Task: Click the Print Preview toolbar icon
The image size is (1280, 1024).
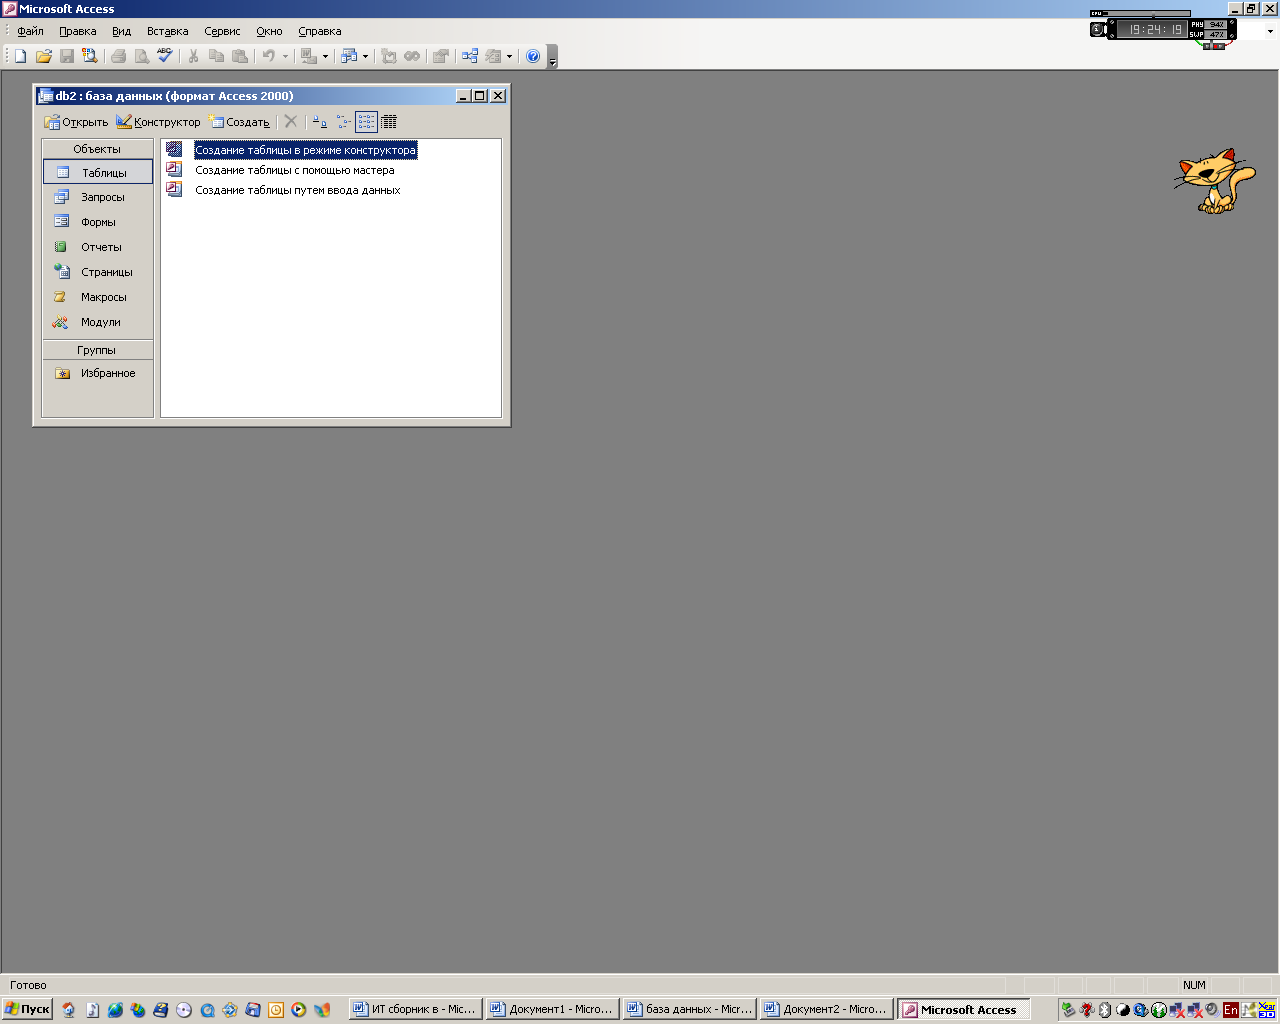Action: (142, 56)
